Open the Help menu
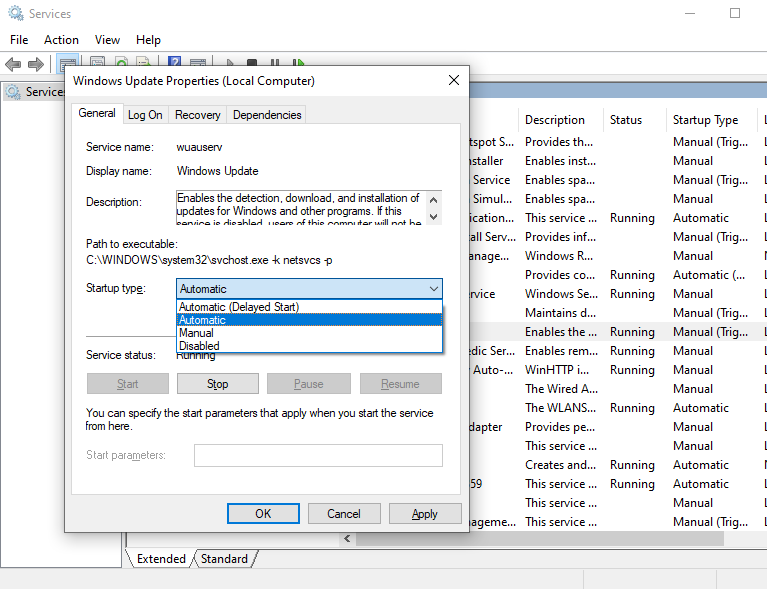The height and width of the screenshot is (589, 767). [148, 40]
